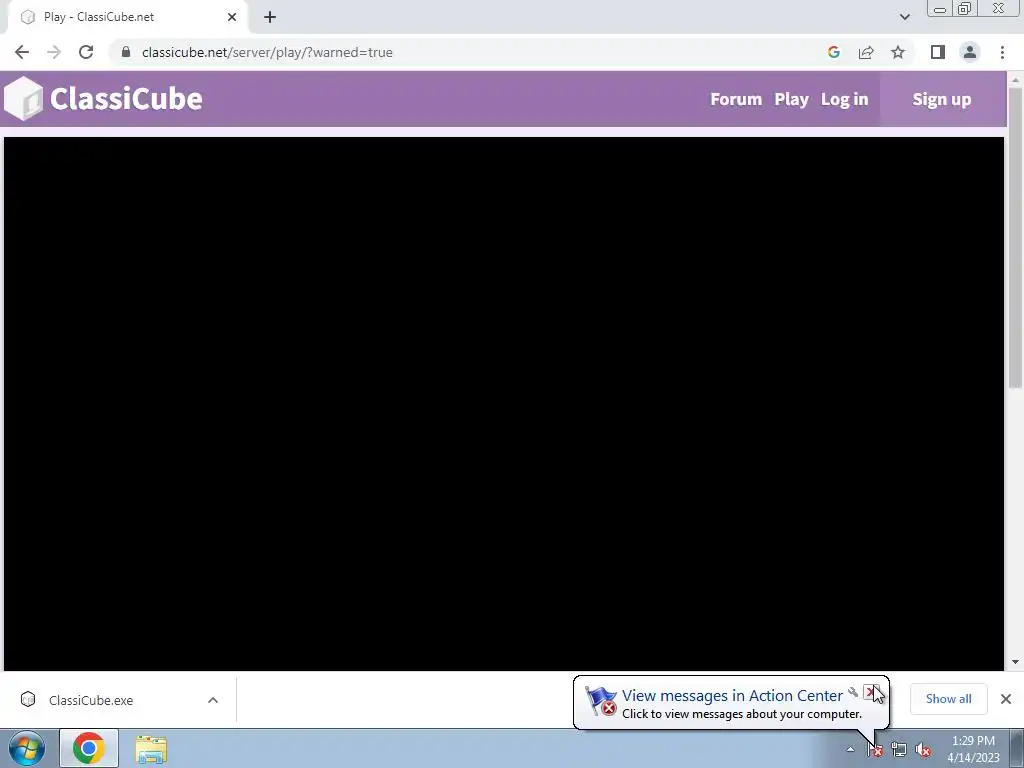The image size is (1024, 768).
Task: Open Chrome side panel icon
Action: pyautogui.click(x=938, y=52)
